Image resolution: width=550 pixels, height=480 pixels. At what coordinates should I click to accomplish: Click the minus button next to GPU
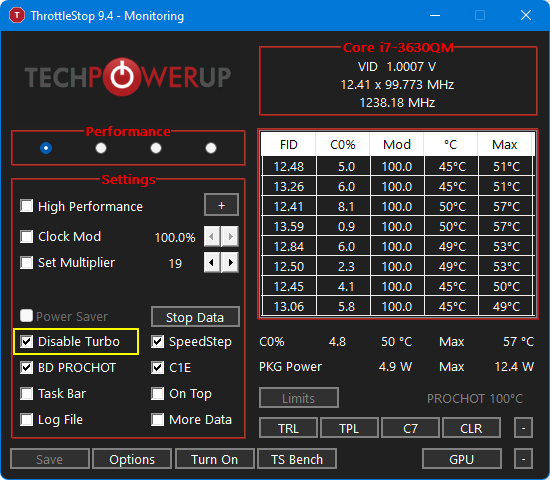tap(523, 459)
